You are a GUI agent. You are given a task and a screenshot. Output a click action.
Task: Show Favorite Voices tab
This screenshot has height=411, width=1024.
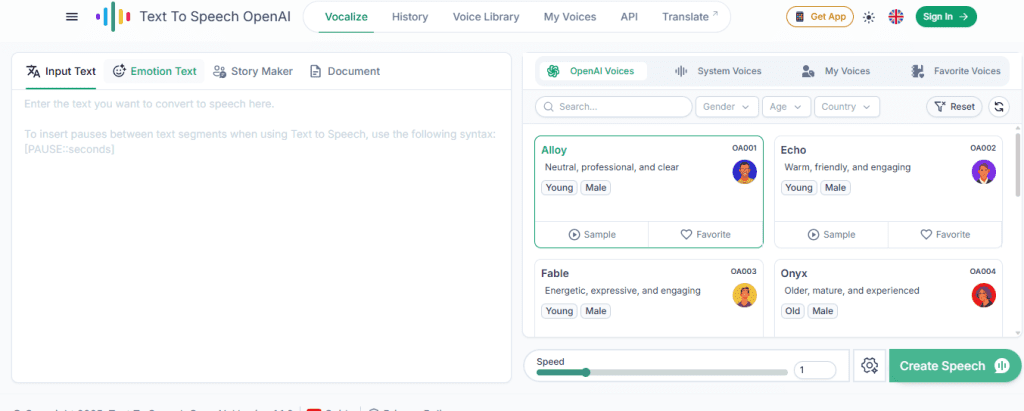coord(955,71)
